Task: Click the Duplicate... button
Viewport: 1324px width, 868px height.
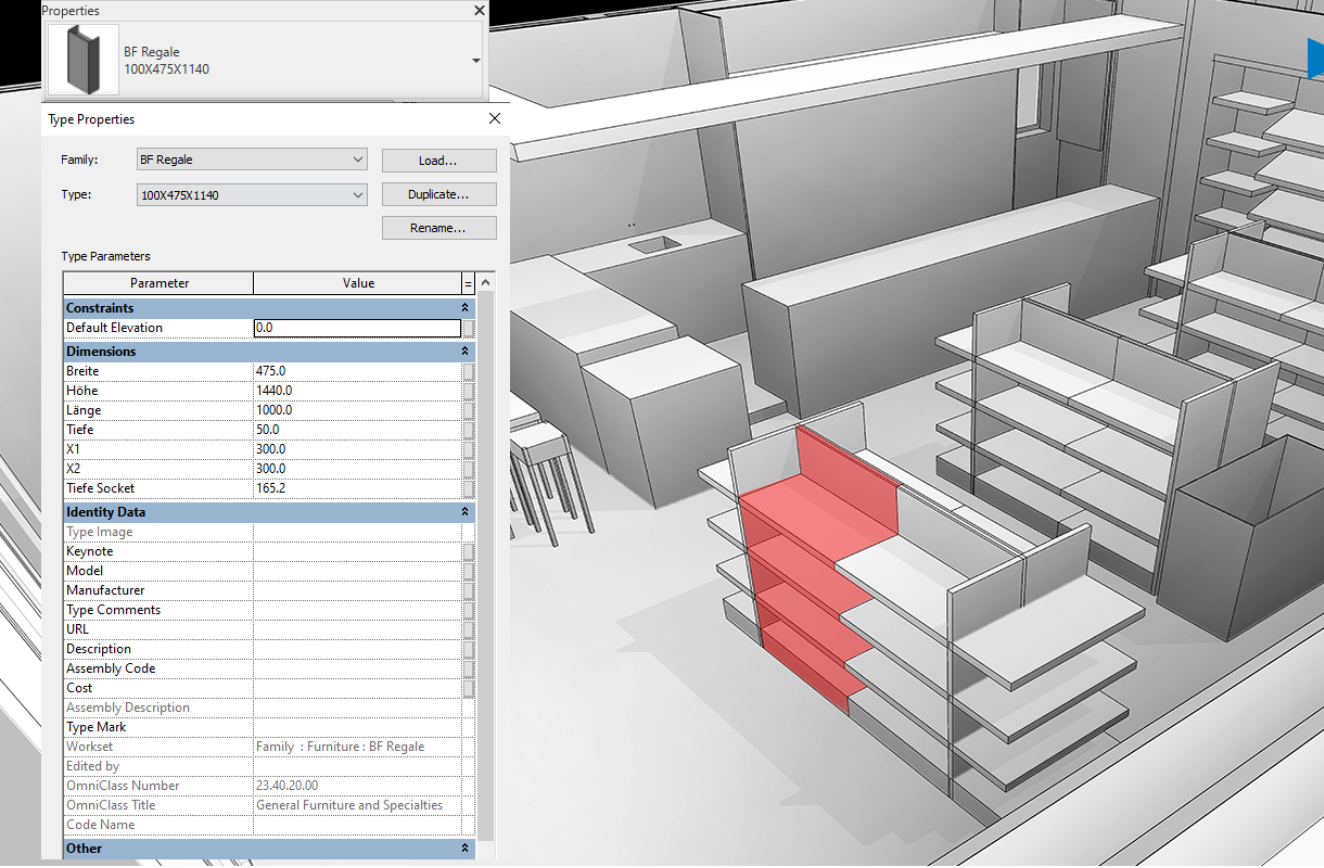Action: click(439, 195)
